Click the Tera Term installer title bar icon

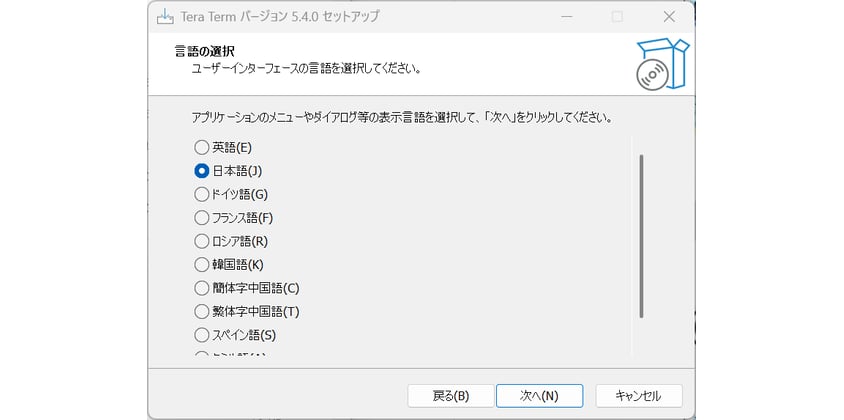pyautogui.click(x=166, y=17)
